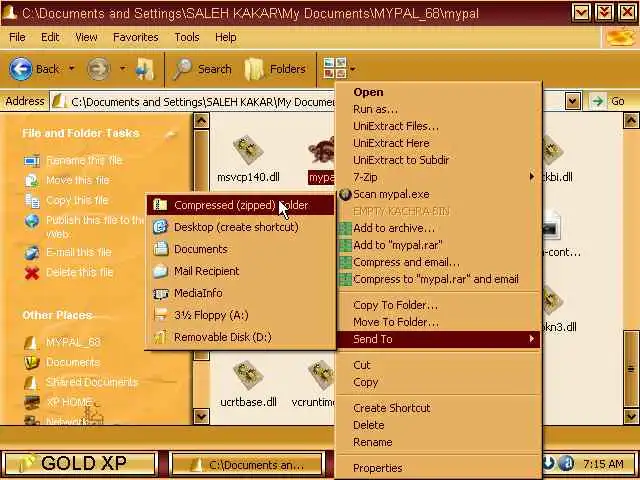Choose UniExtract Here
The height and width of the screenshot is (480, 640).
[x=438, y=143]
